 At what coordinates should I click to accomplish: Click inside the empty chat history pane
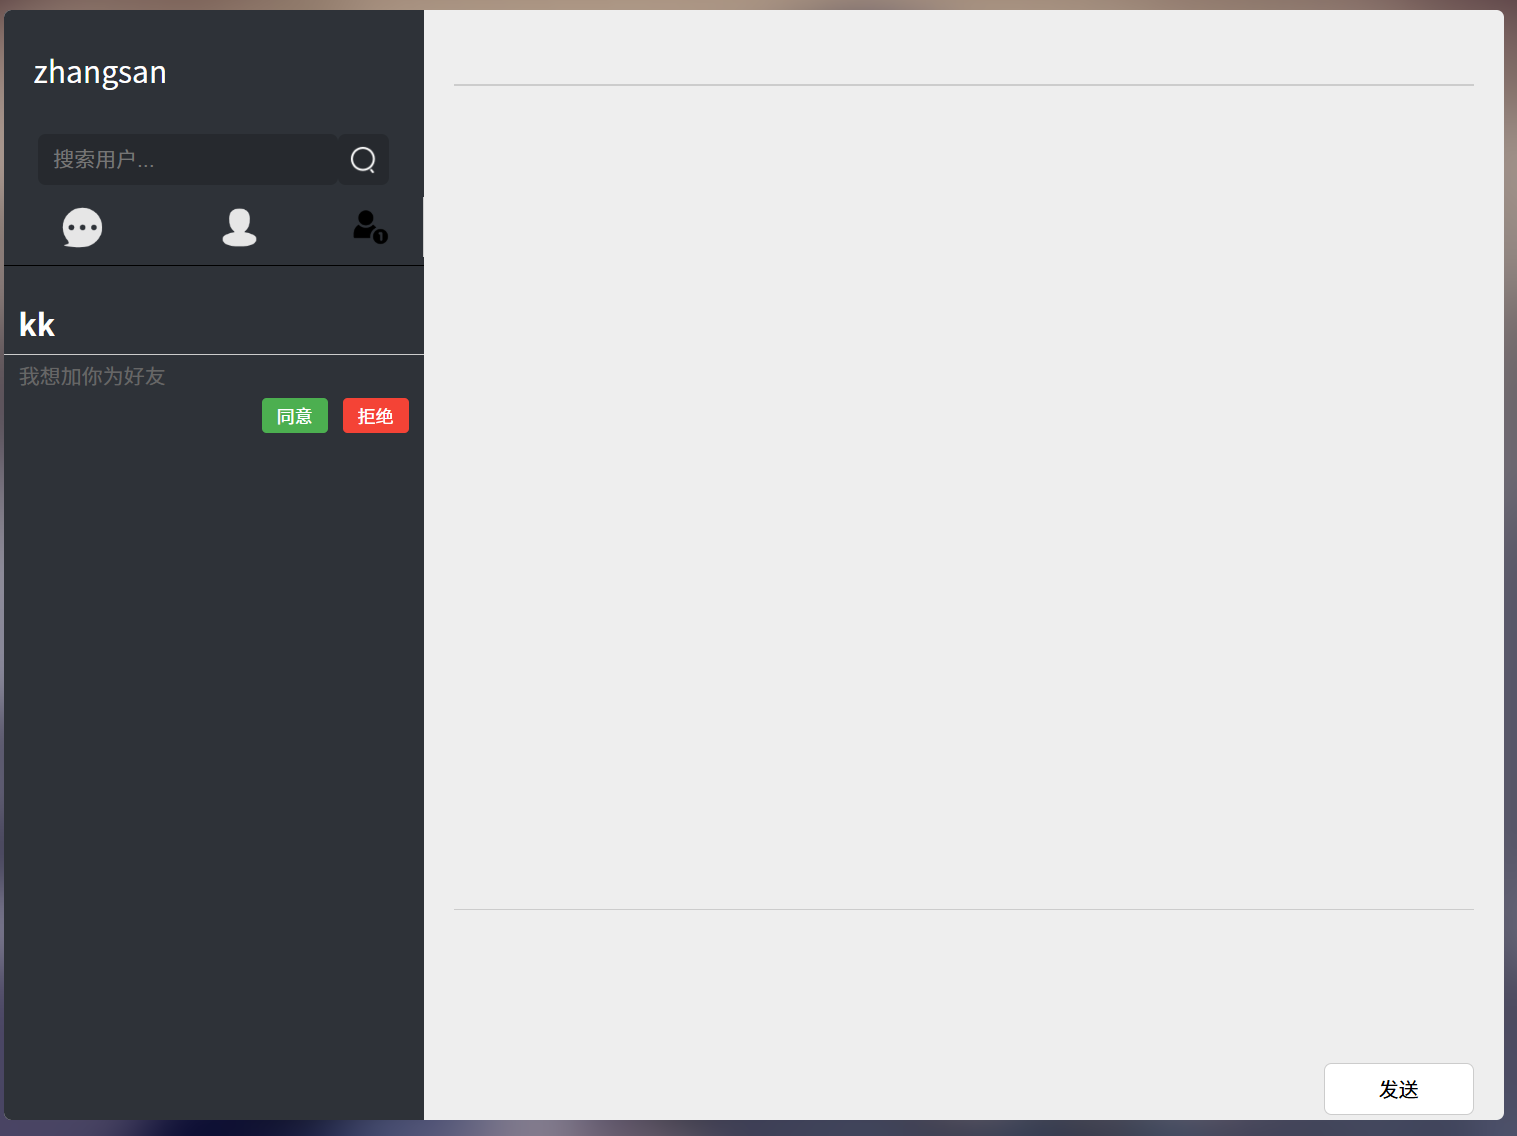(964, 497)
